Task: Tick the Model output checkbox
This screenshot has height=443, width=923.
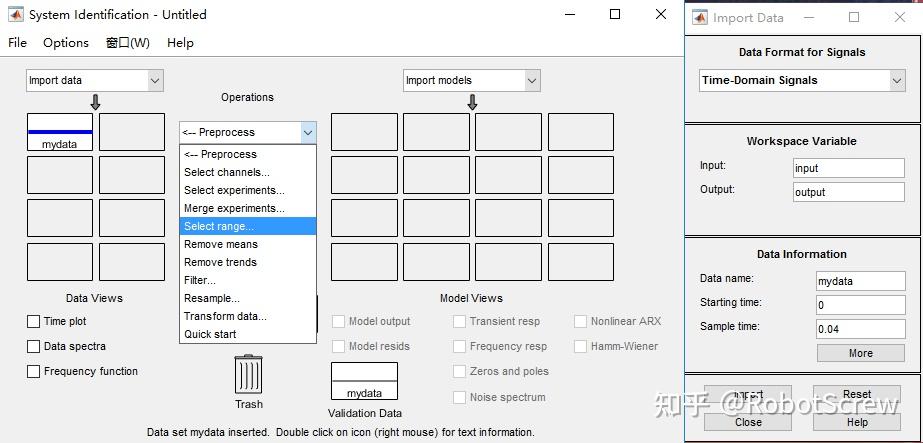Action: (x=338, y=321)
